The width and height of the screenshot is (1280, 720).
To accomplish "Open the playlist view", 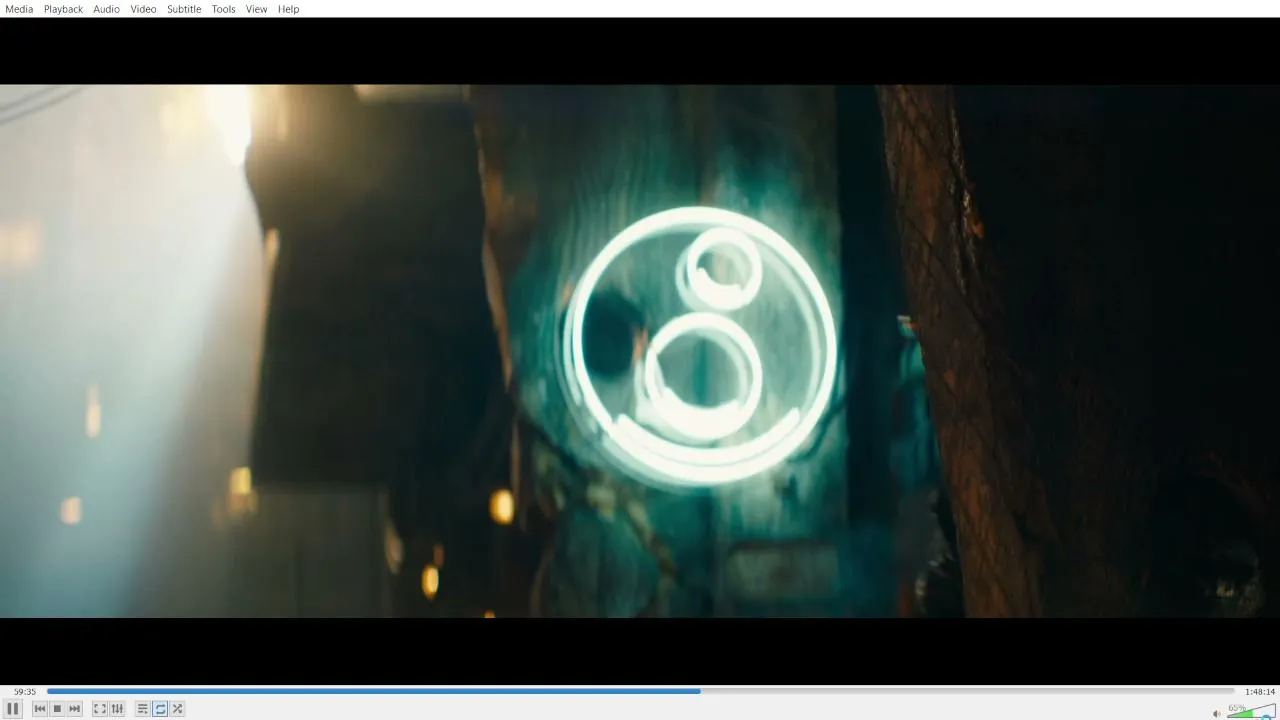I will [x=143, y=709].
